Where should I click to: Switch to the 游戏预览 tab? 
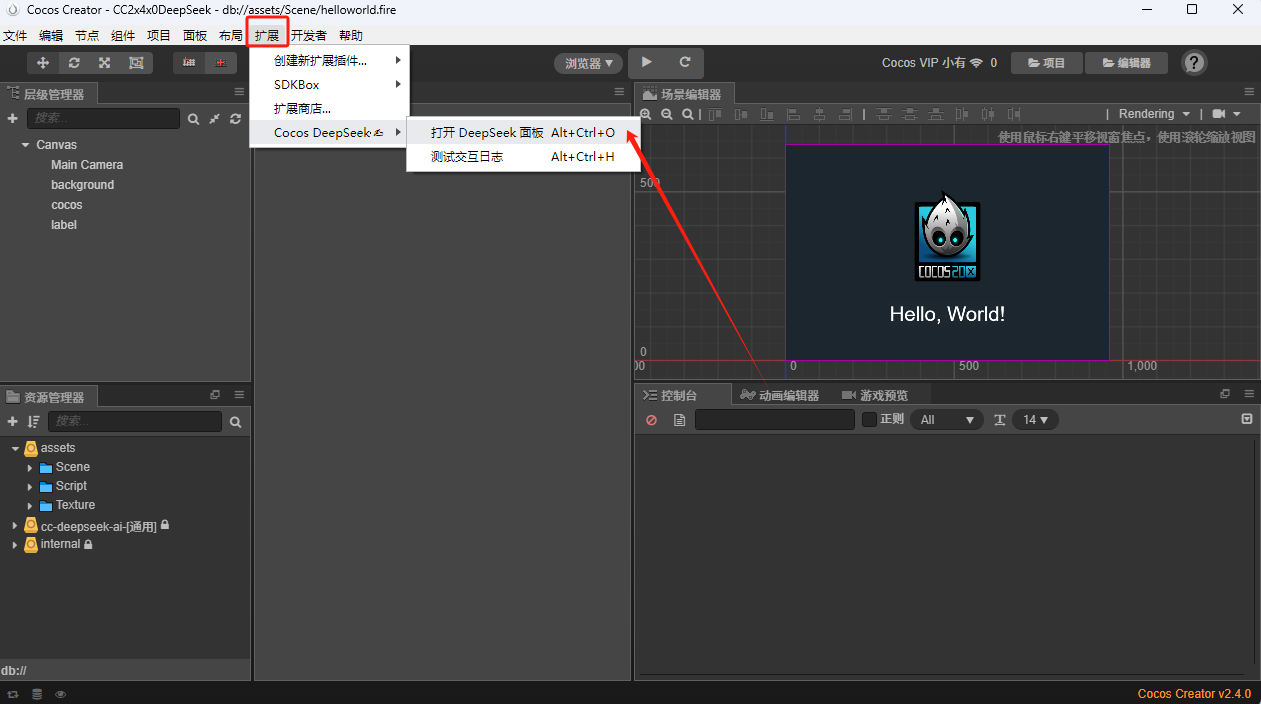point(873,395)
